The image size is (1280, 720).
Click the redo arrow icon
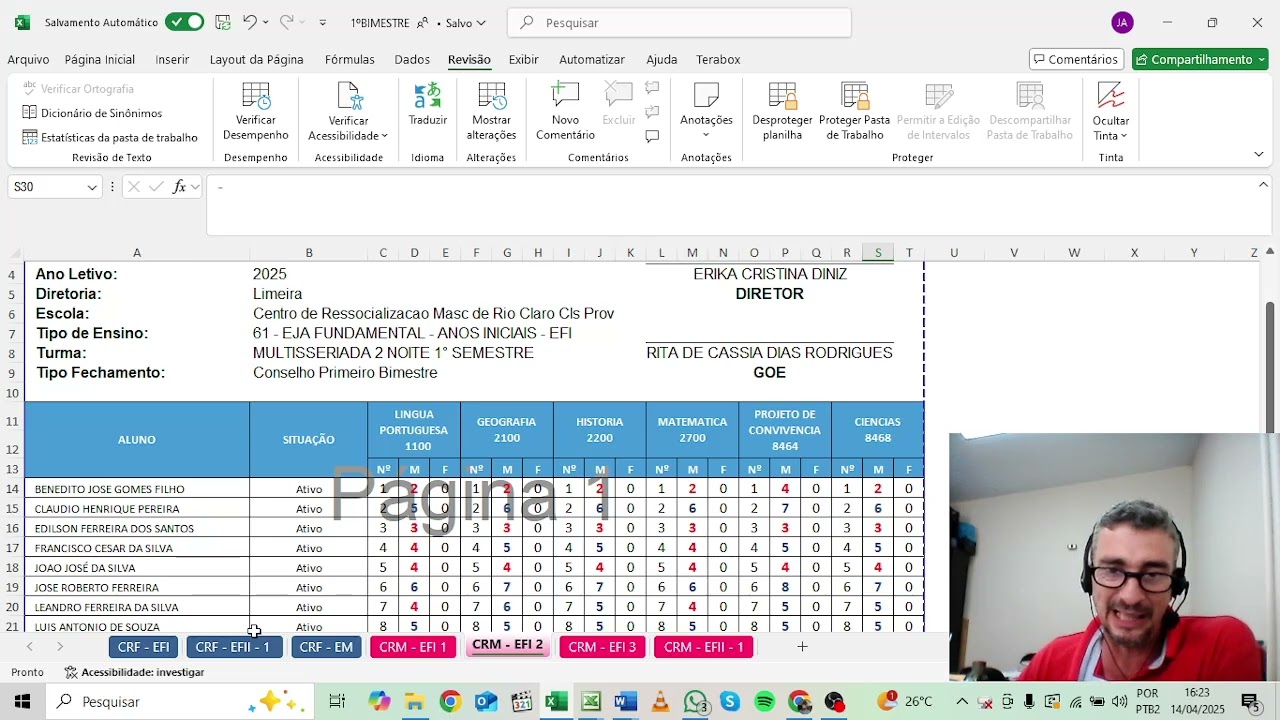pyautogui.click(x=286, y=22)
